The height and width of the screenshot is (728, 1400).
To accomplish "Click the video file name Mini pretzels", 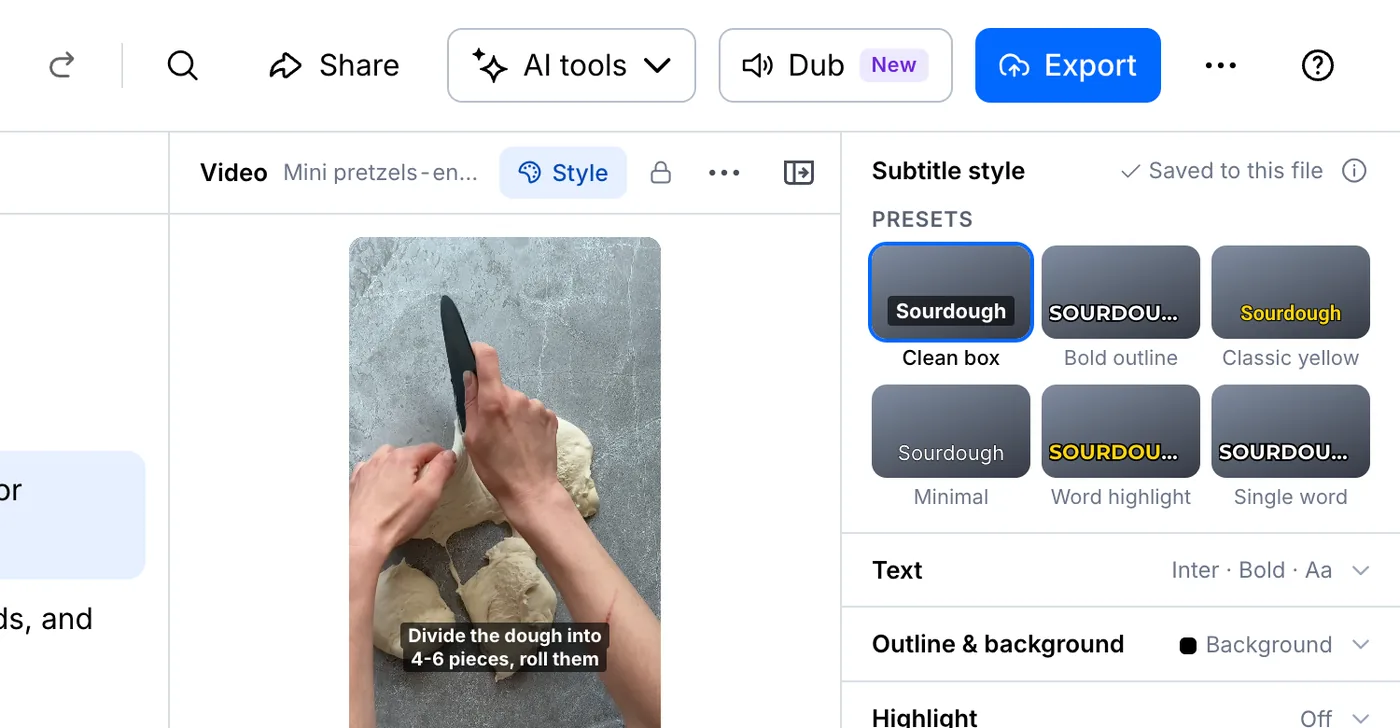I will (380, 173).
